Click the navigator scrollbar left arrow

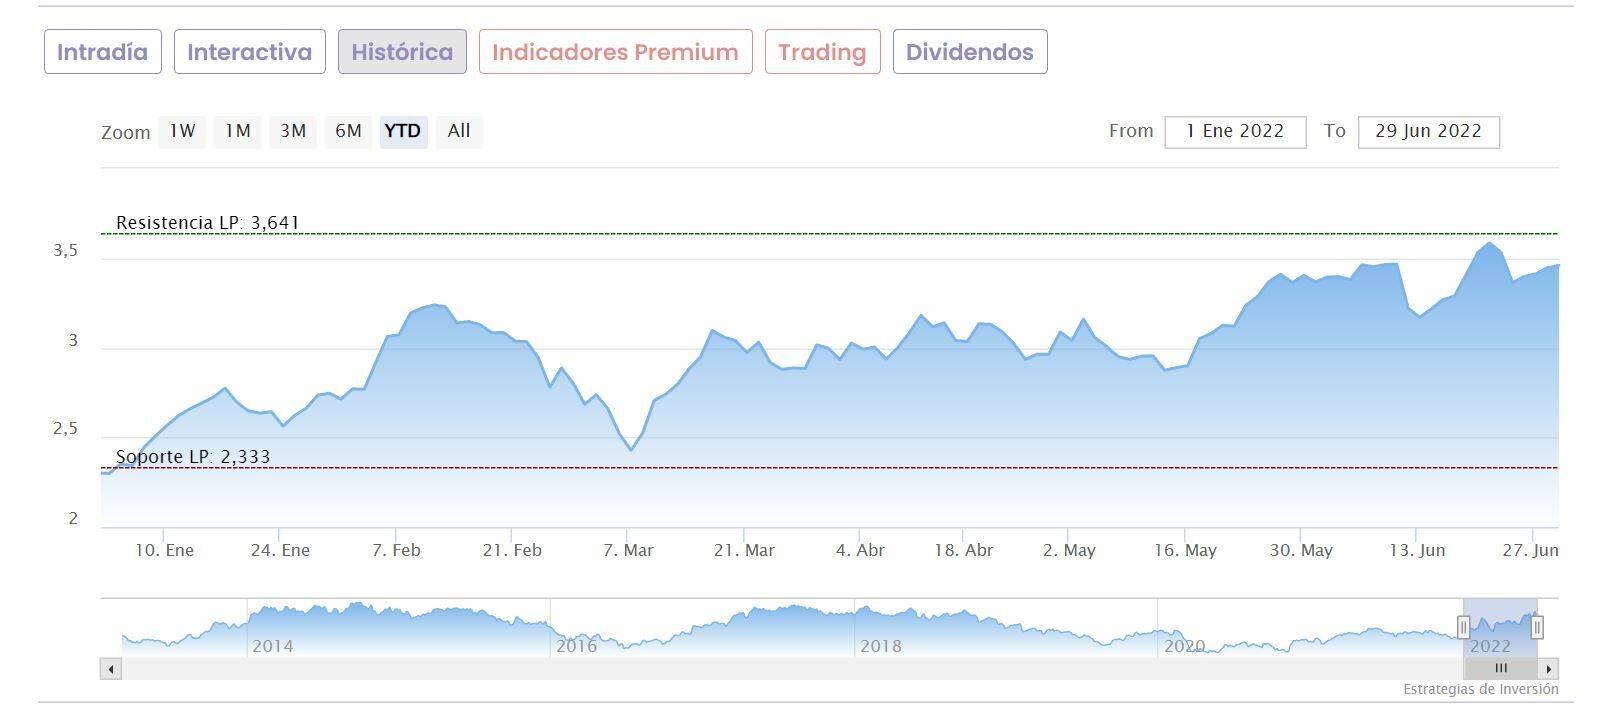(111, 669)
